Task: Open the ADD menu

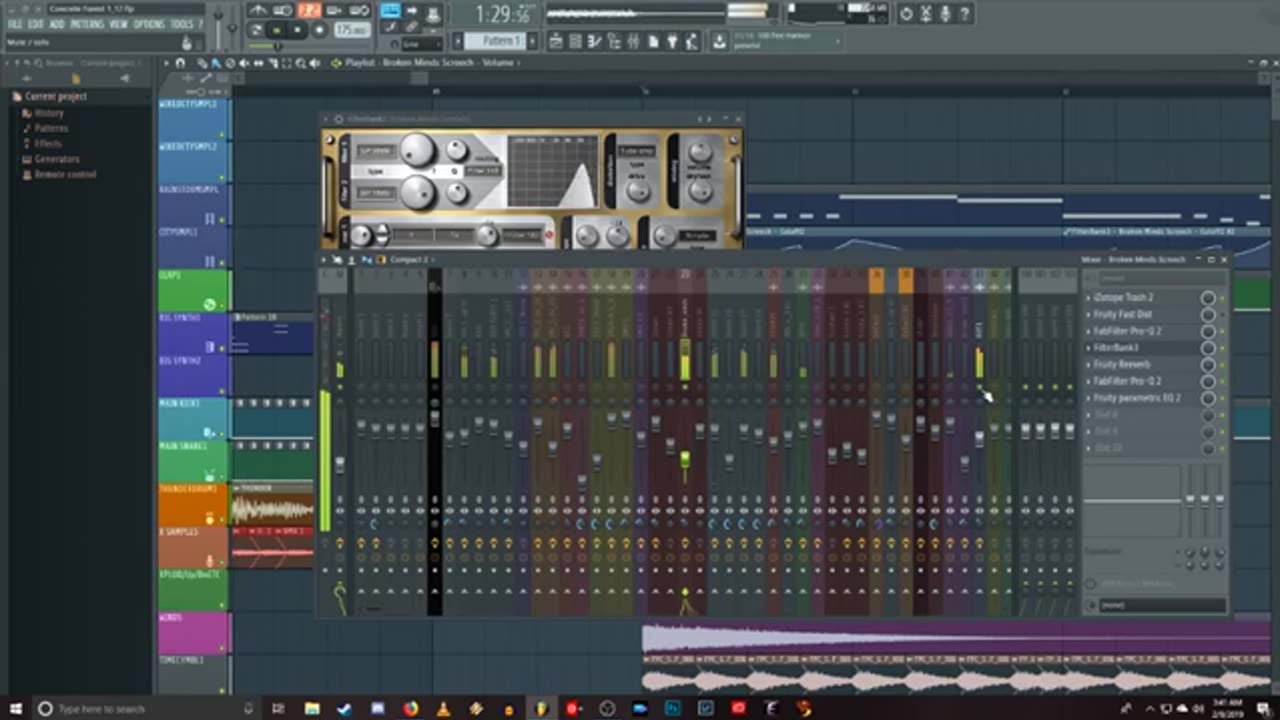Action: pyautogui.click(x=57, y=24)
